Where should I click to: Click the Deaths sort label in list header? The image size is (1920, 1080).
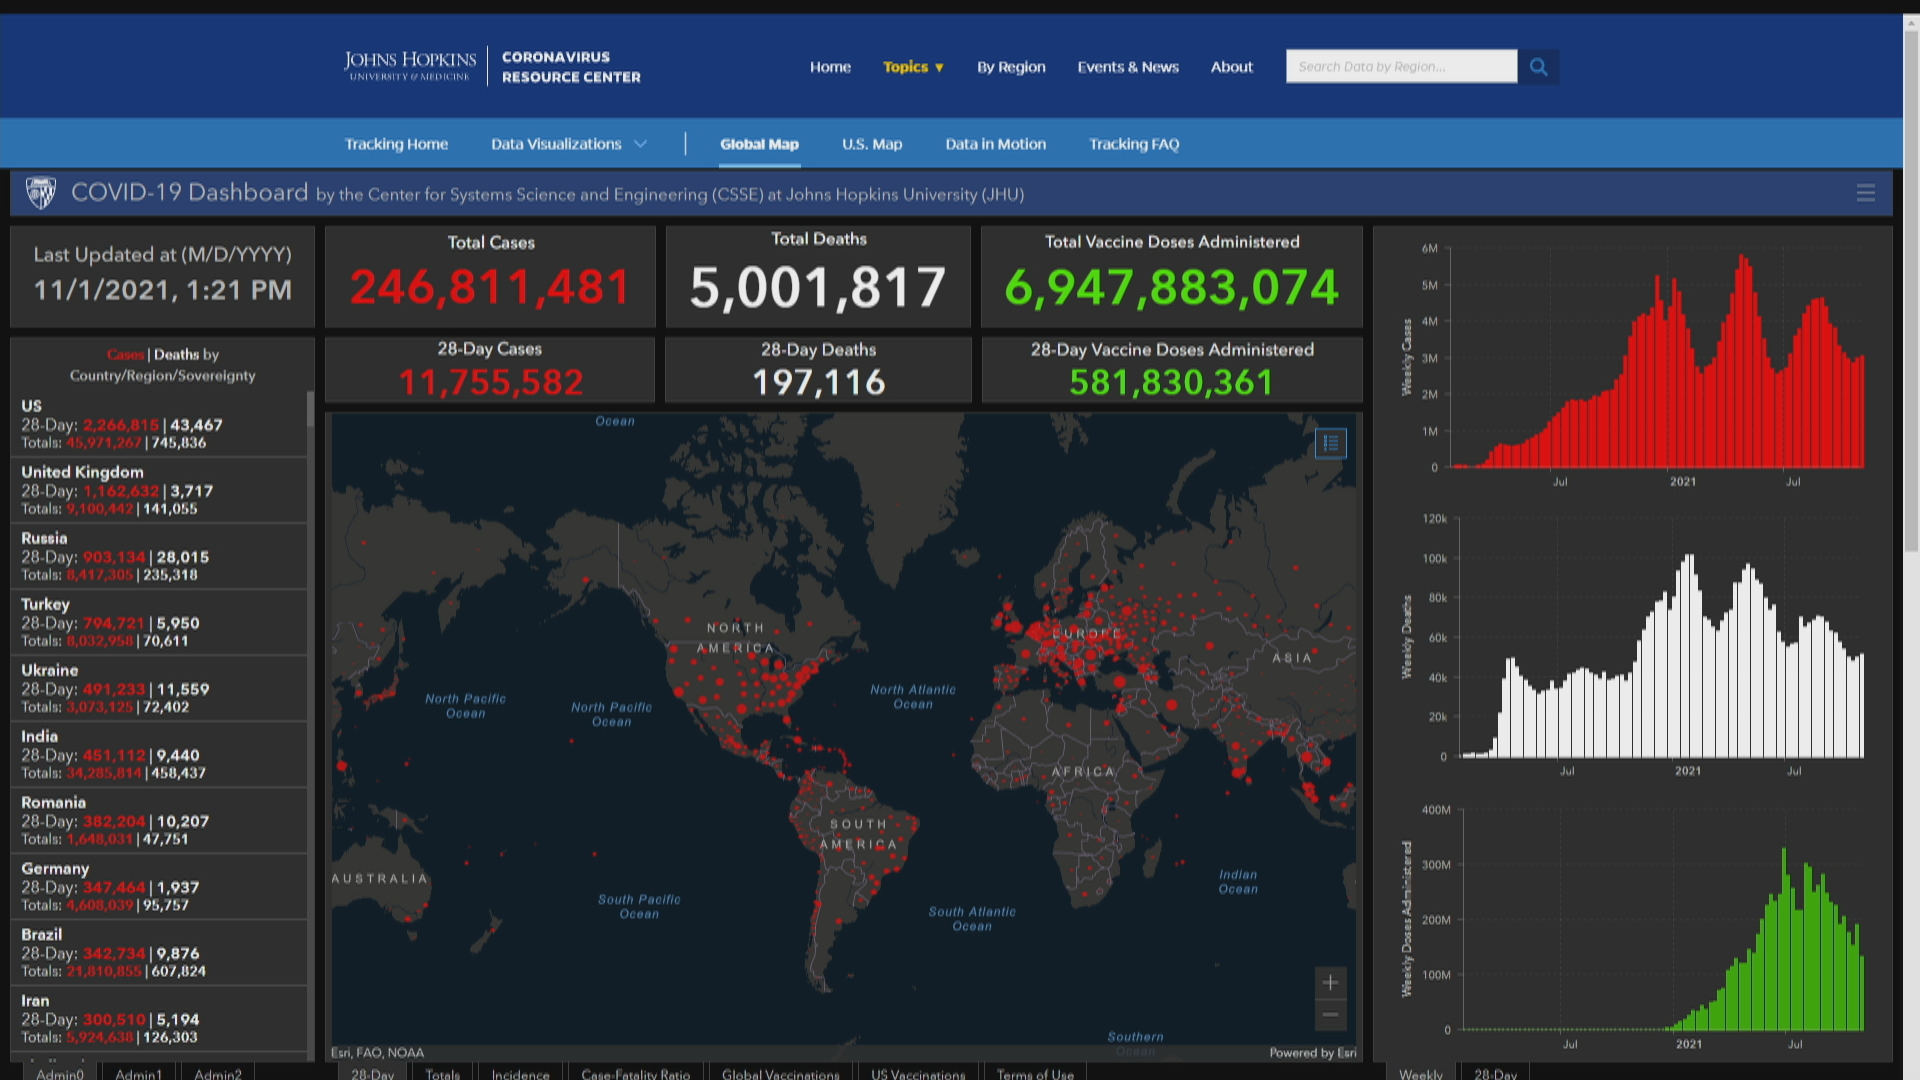point(176,354)
